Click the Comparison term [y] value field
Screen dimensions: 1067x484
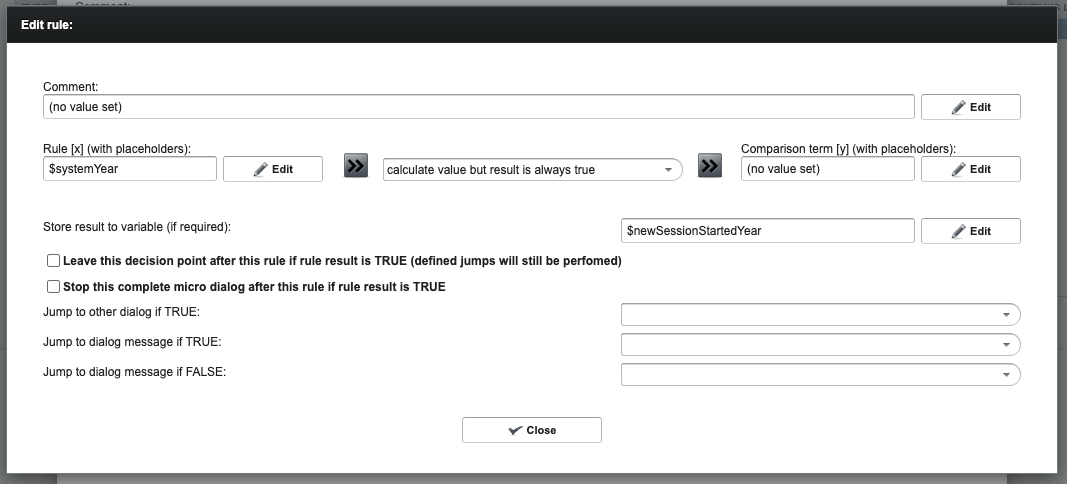(827, 169)
